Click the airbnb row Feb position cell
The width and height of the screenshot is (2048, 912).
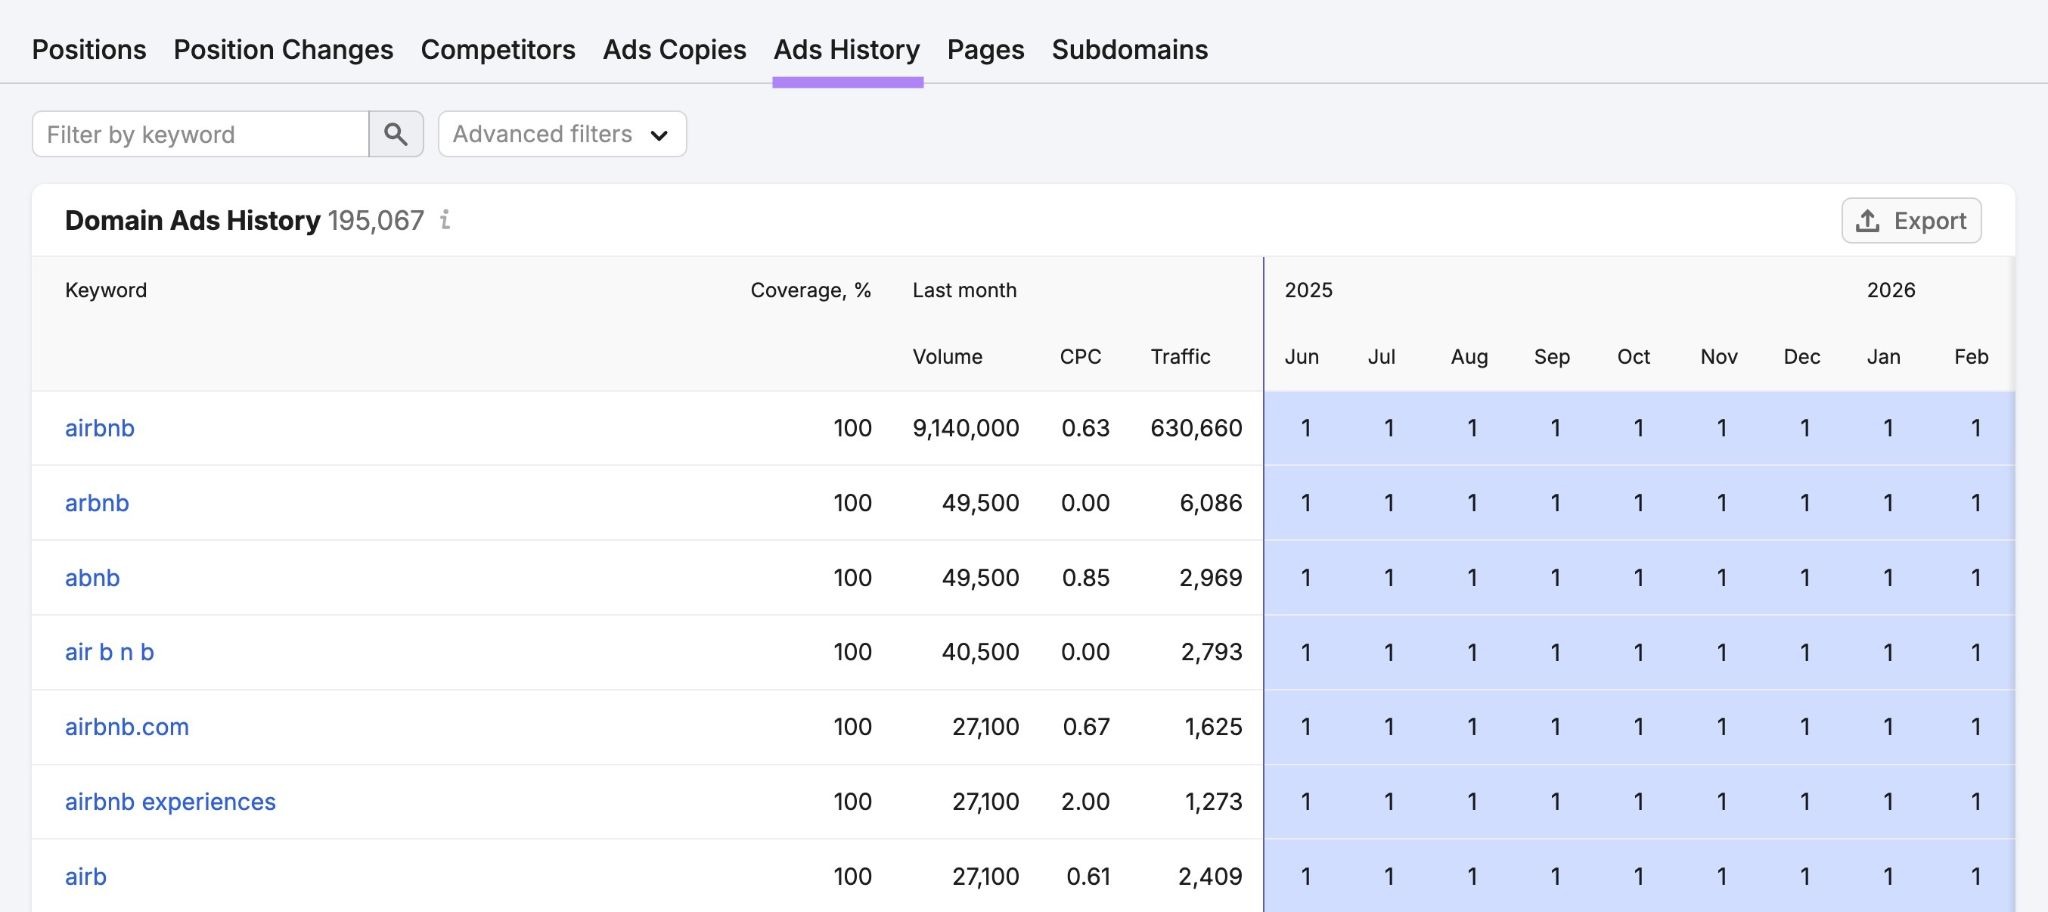tap(1976, 428)
